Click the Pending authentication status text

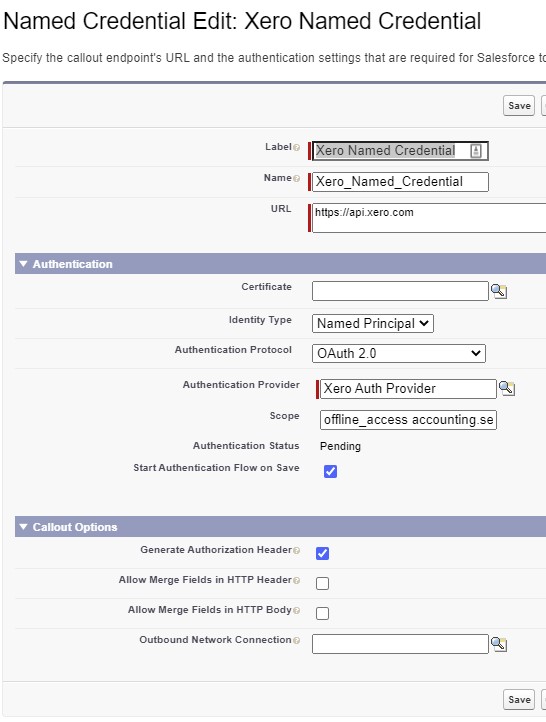(340, 446)
